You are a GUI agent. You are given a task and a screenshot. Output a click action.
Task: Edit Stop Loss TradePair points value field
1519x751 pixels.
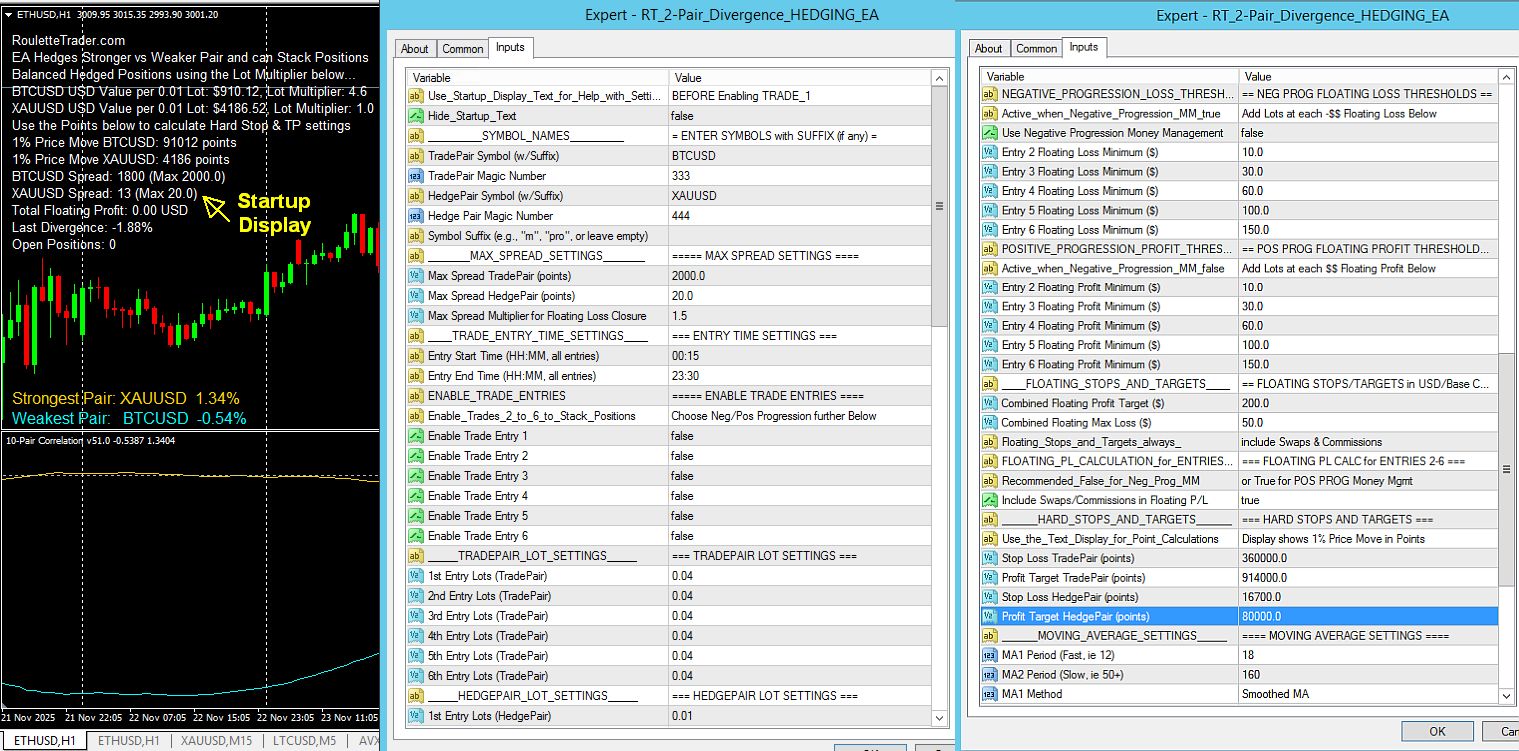tap(1368, 558)
